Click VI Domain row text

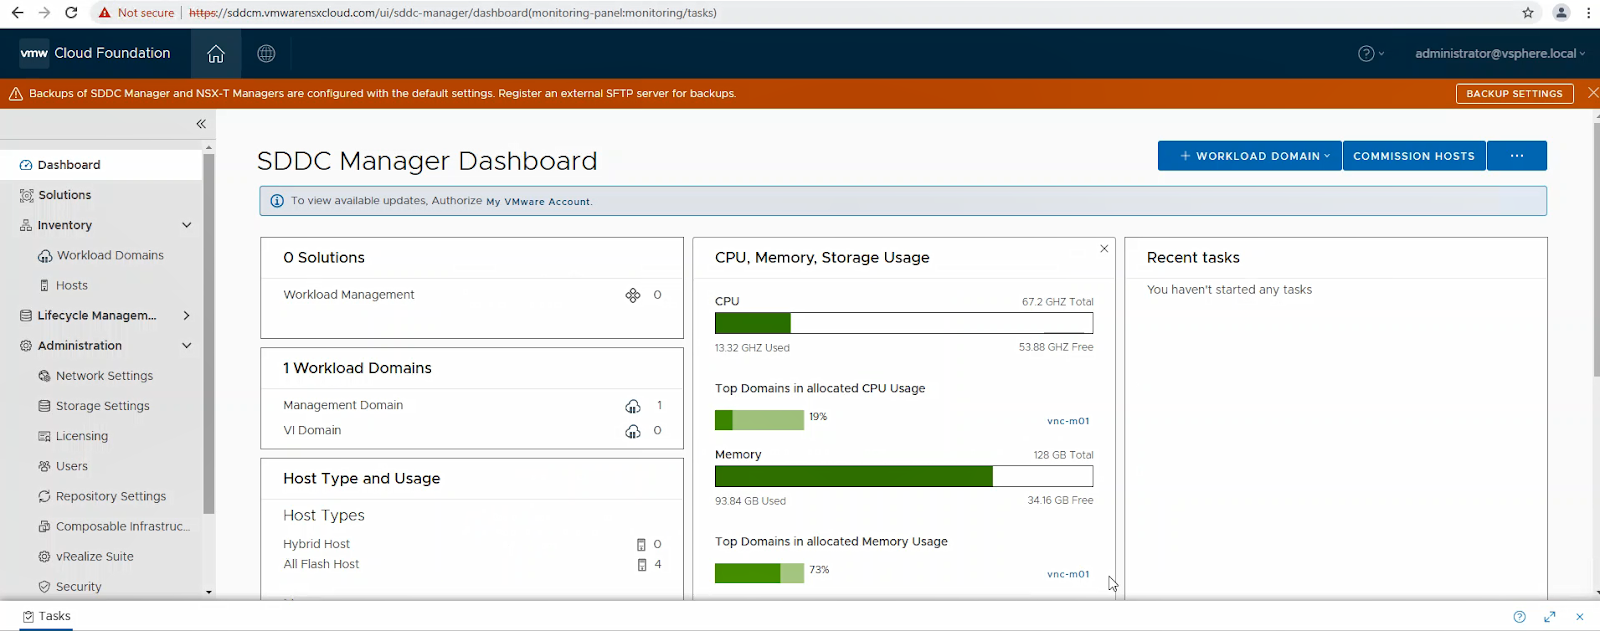click(312, 430)
